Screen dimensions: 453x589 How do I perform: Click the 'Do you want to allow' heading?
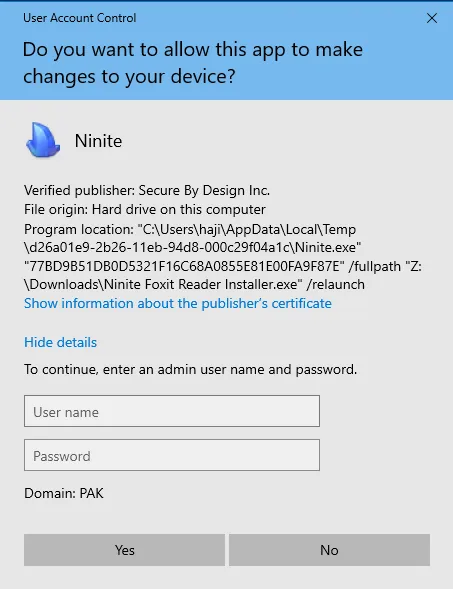pyautogui.click(x=193, y=63)
